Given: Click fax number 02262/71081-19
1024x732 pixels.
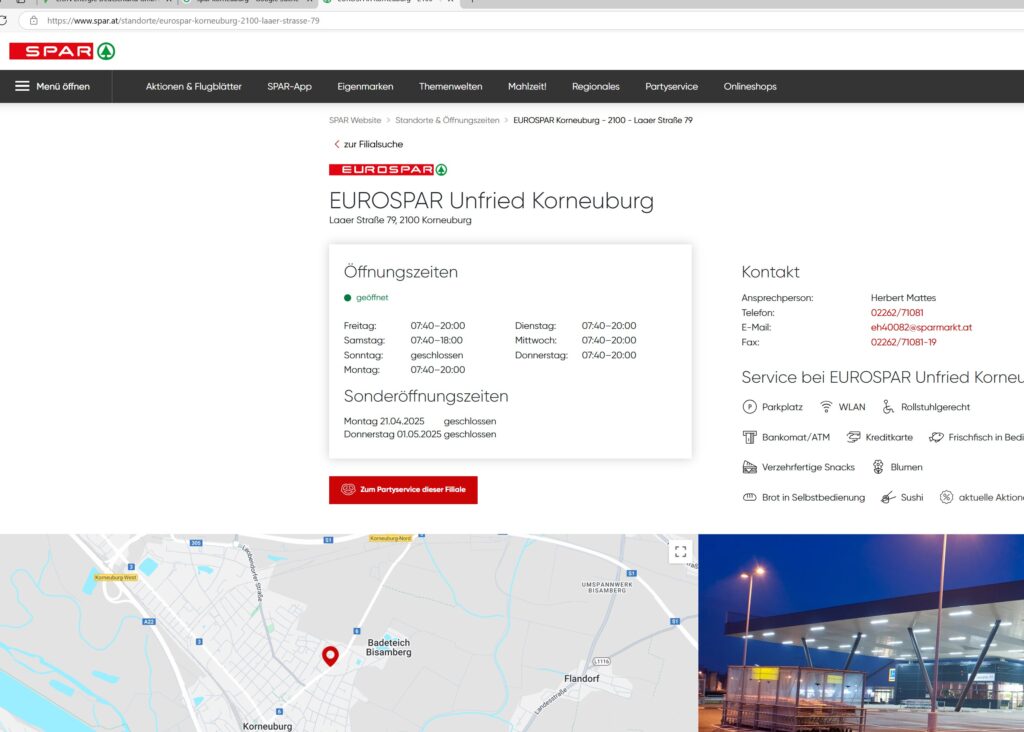Looking at the screenshot, I should tap(903, 342).
